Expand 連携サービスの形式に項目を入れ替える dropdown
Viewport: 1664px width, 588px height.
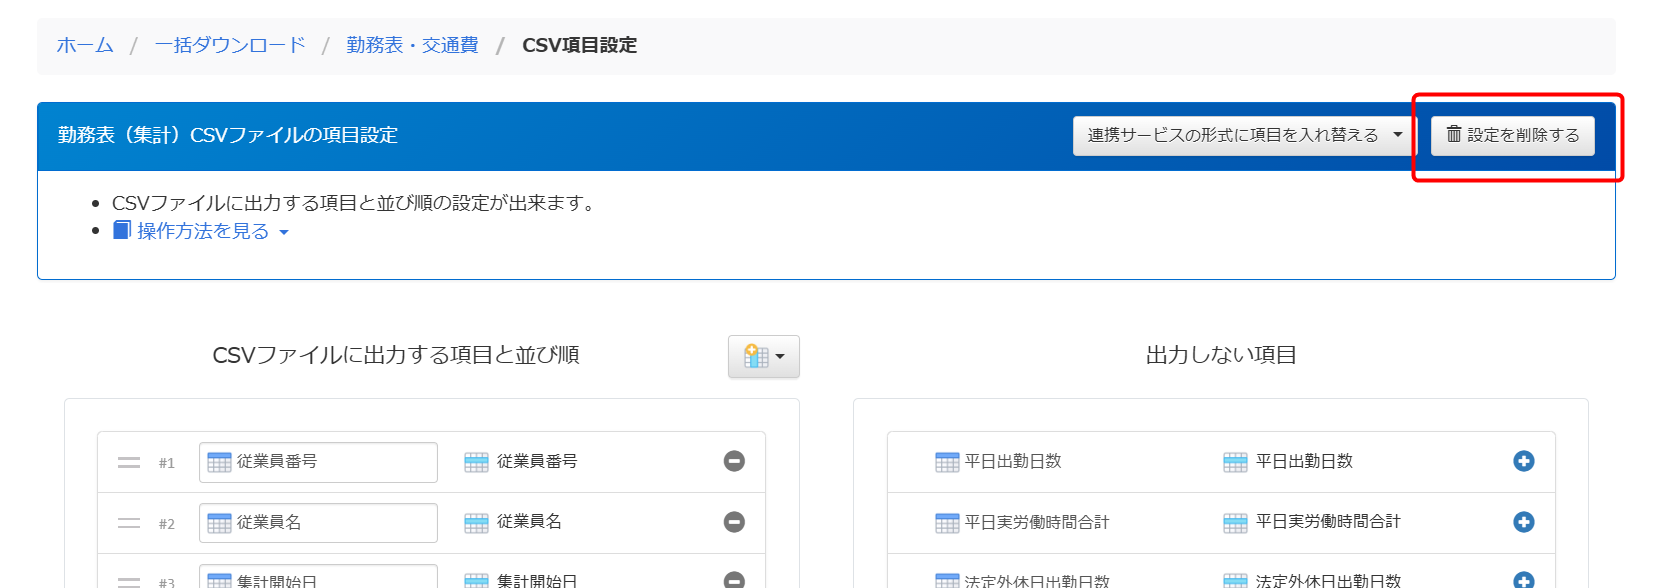[x=1245, y=135]
